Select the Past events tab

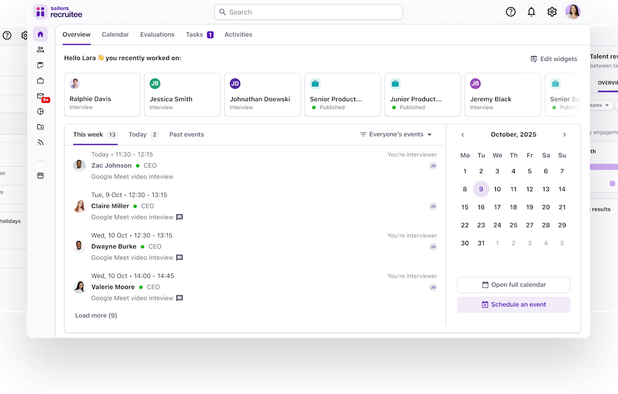[186, 135]
